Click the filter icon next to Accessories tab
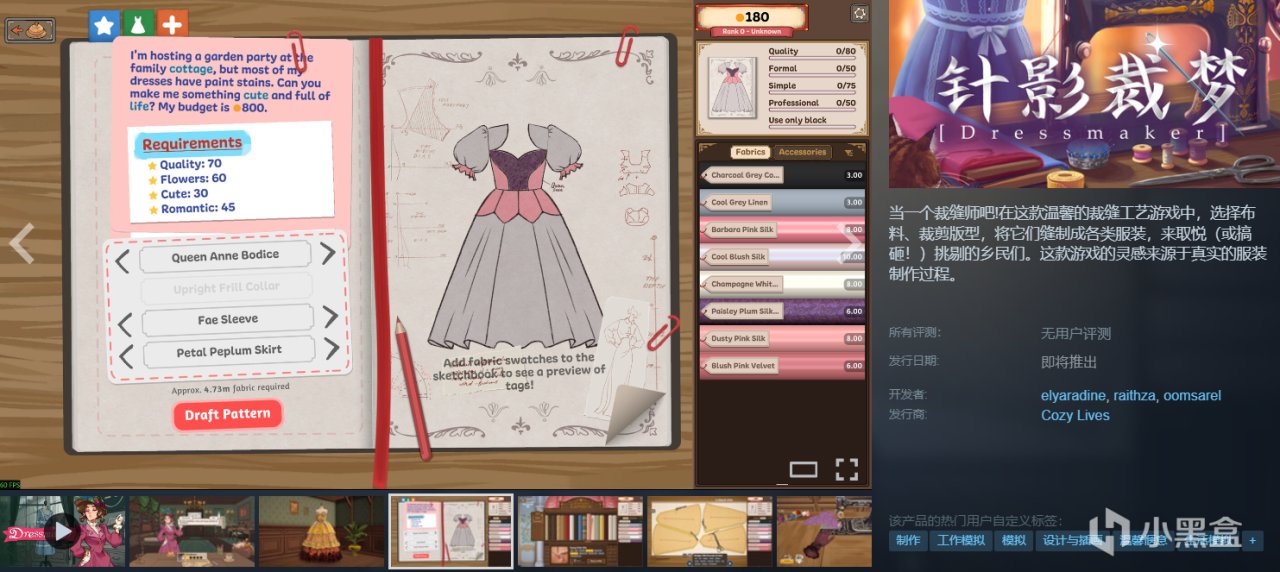The image size is (1280, 572). (849, 152)
